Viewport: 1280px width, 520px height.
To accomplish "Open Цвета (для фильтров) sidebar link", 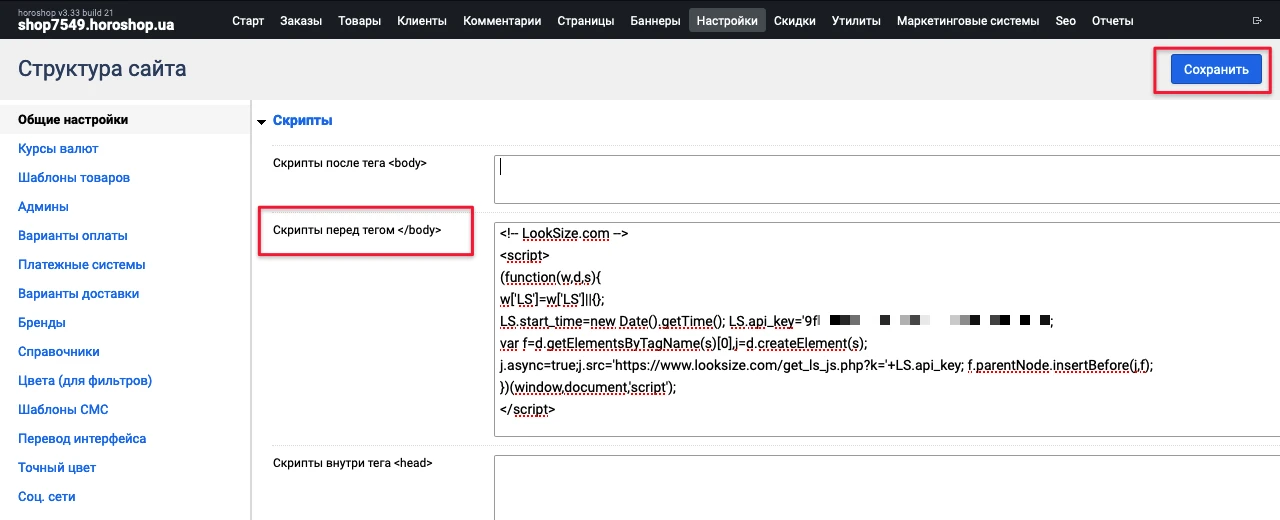I will pyautogui.click(x=85, y=381).
